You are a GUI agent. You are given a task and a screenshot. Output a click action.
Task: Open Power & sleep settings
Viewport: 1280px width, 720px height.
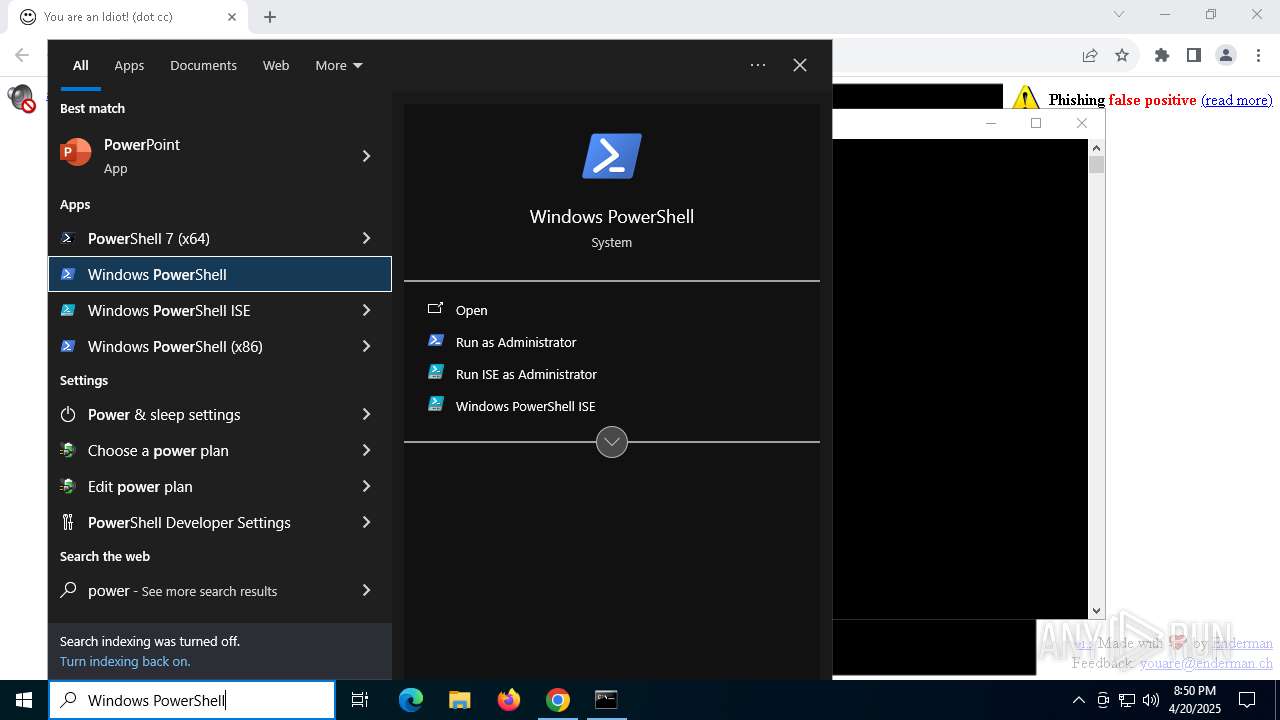point(220,414)
